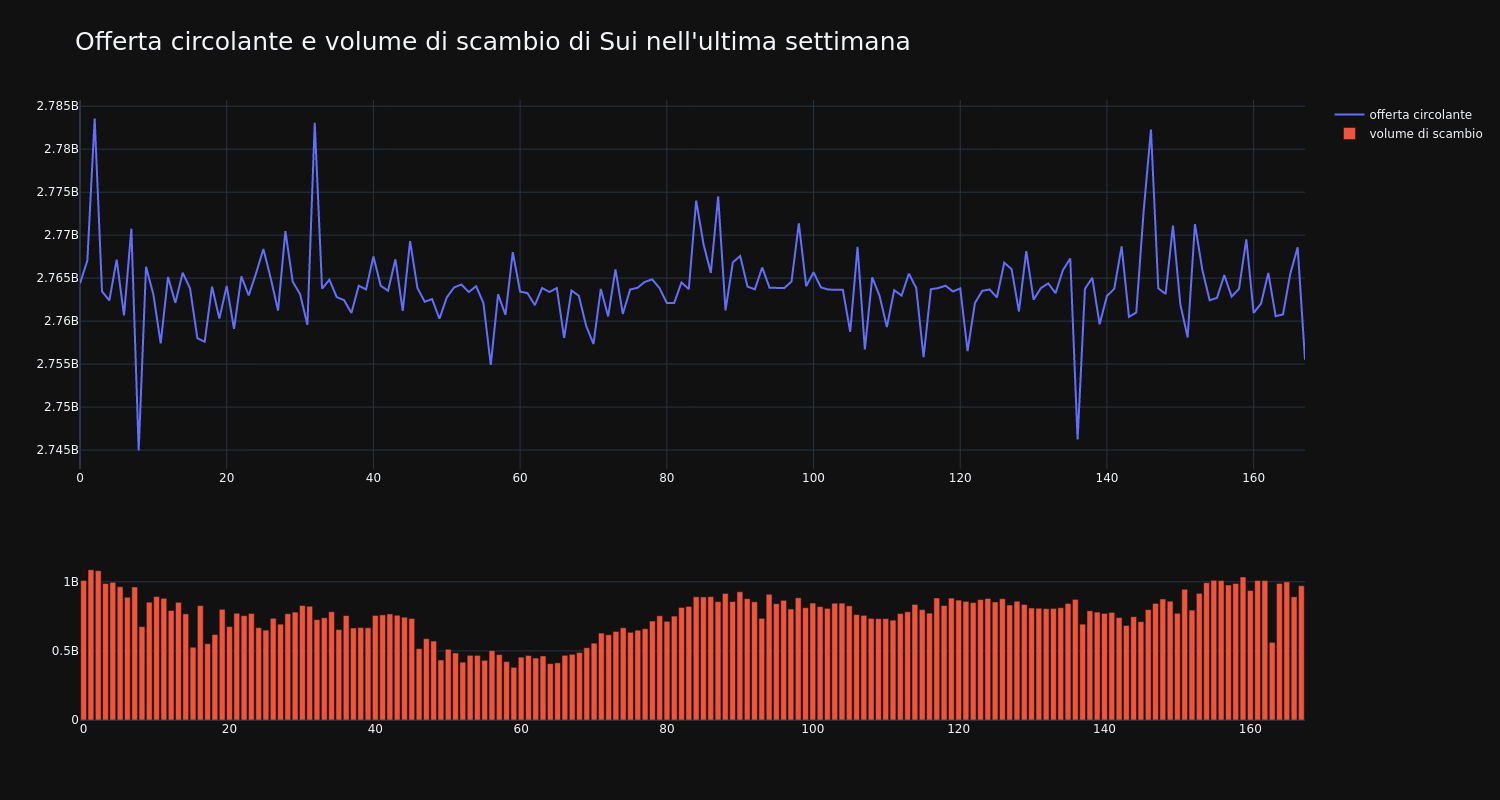This screenshot has height=800, width=1500.
Task: Click x-axis tick 160 on line chart
Action: coord(1253,478)
